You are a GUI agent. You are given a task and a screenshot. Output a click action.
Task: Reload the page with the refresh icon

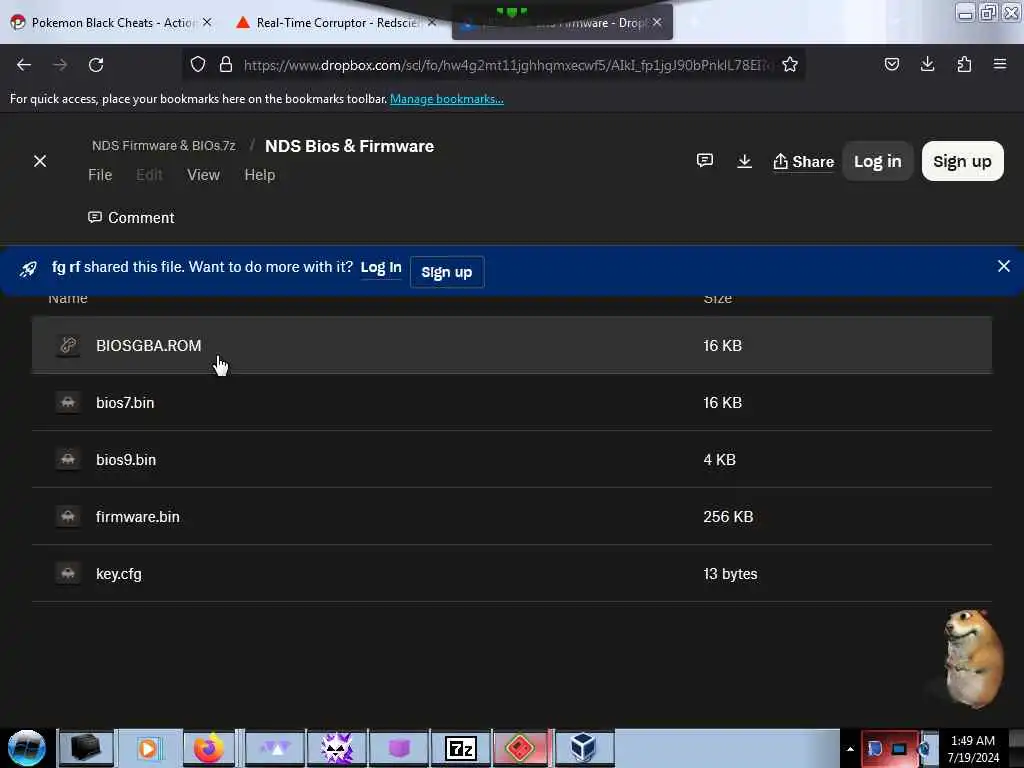(x=96, y=65)
